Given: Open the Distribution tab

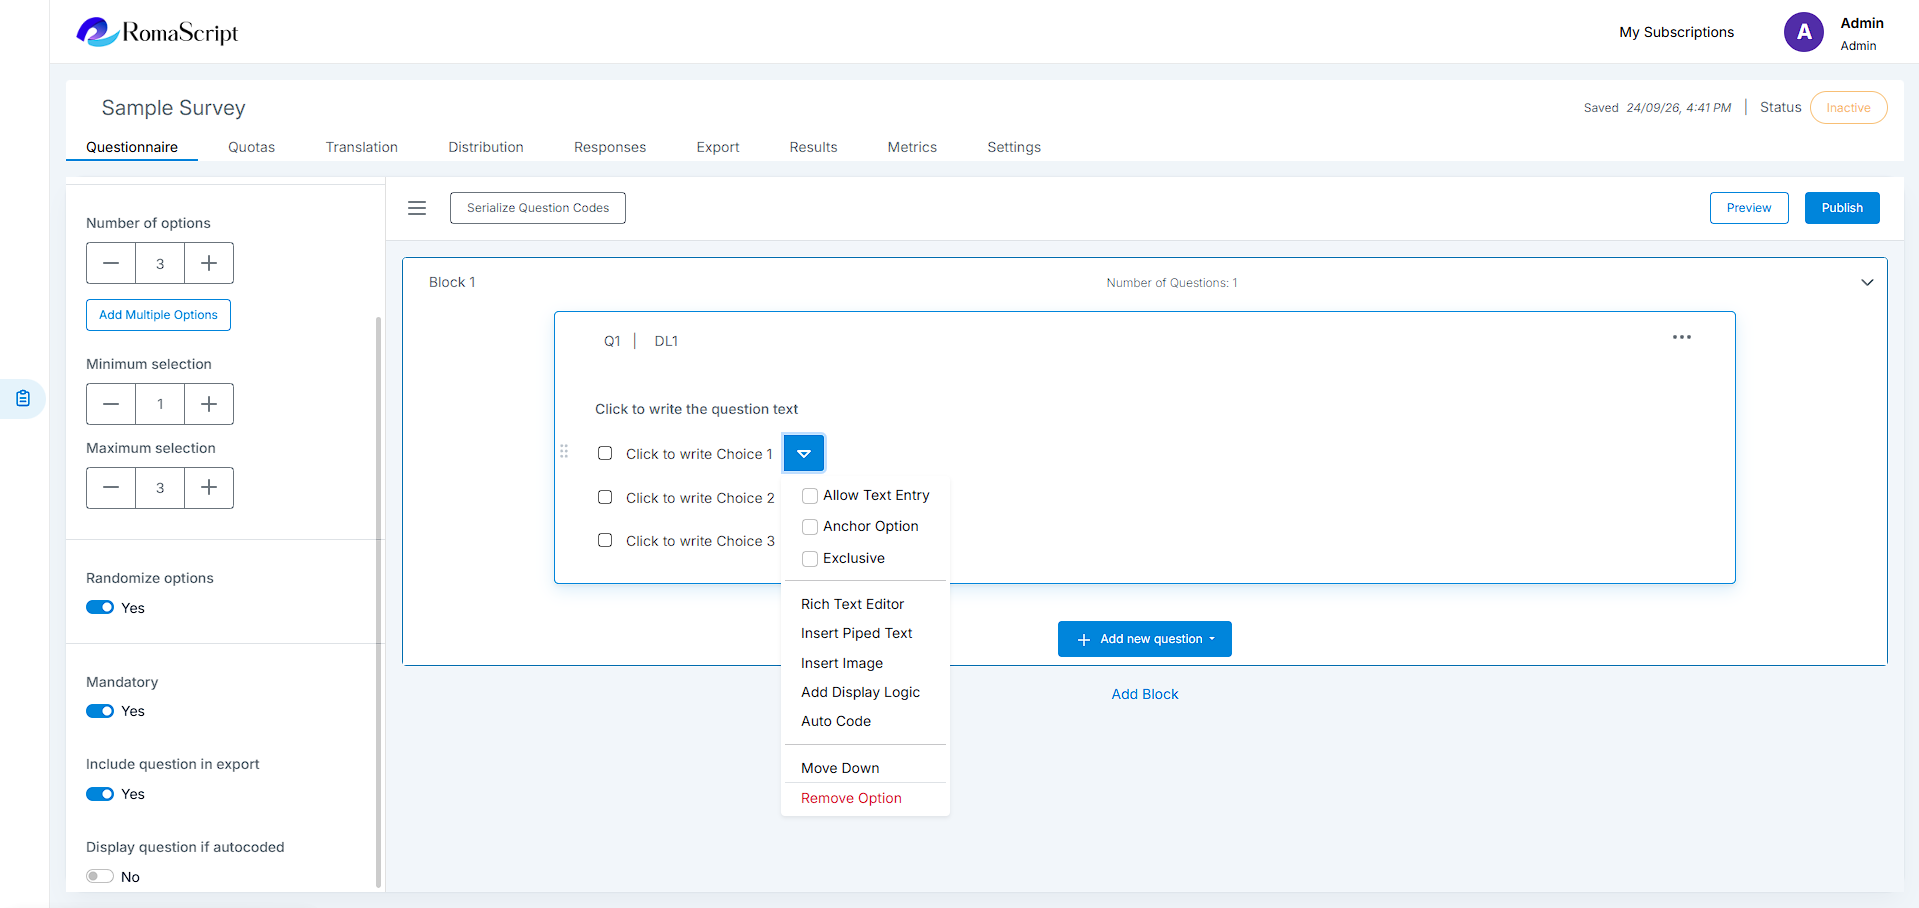Looking at the screenshot, I should [486, 147].
